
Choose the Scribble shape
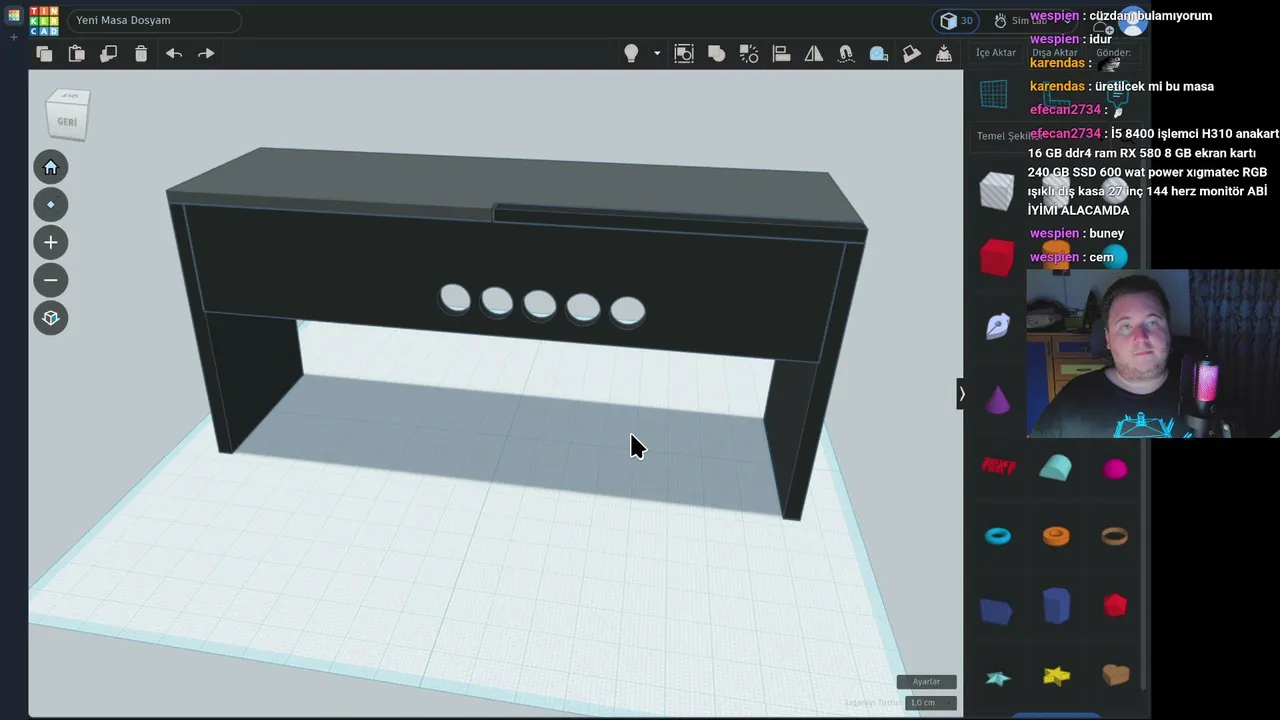(998, 326)
